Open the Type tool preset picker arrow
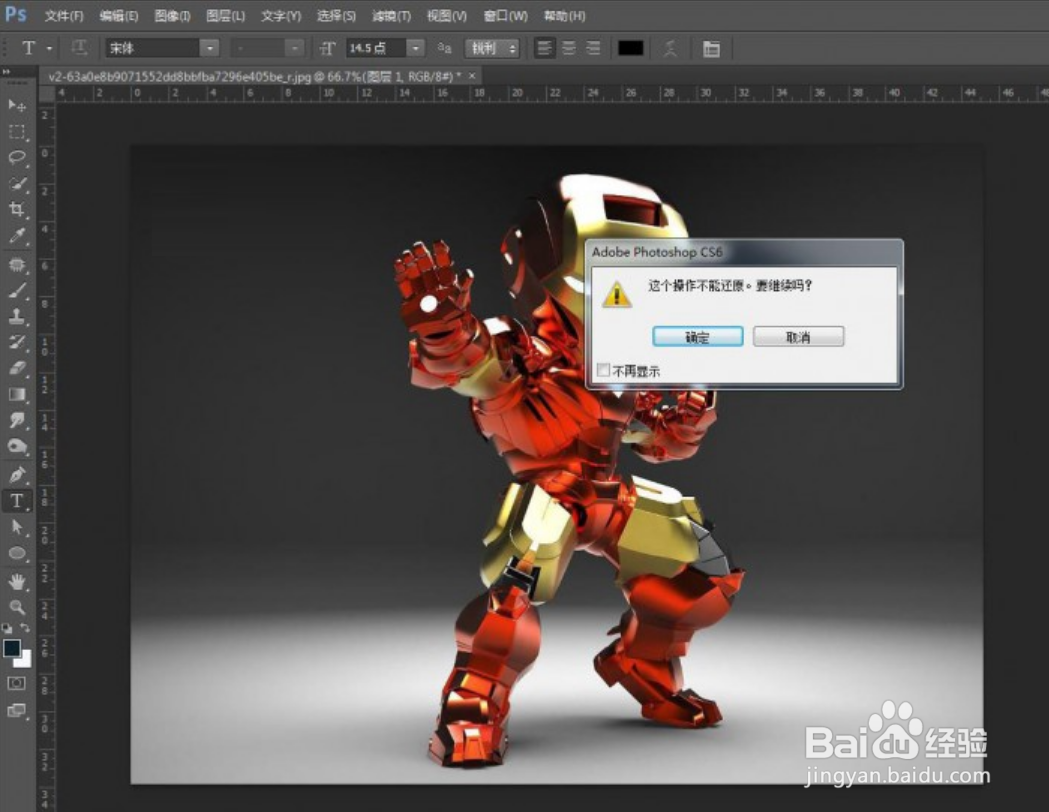This screenshot has height=812, width=1049. click(x=50, y=48)
